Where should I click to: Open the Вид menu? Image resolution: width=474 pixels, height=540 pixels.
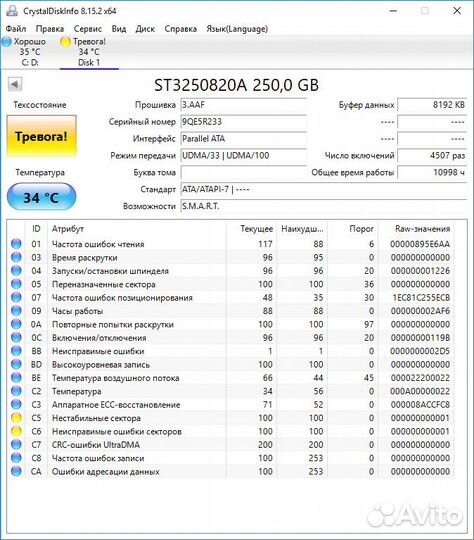[118, 29]
